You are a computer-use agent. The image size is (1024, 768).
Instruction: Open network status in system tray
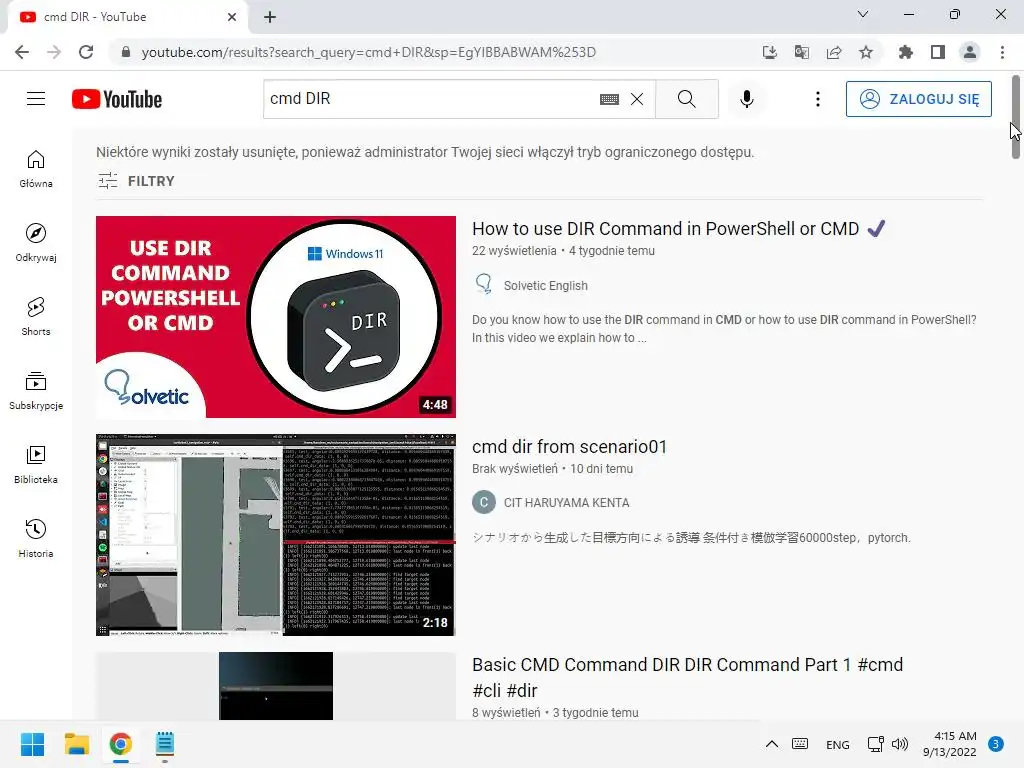[x=875, y=744]
